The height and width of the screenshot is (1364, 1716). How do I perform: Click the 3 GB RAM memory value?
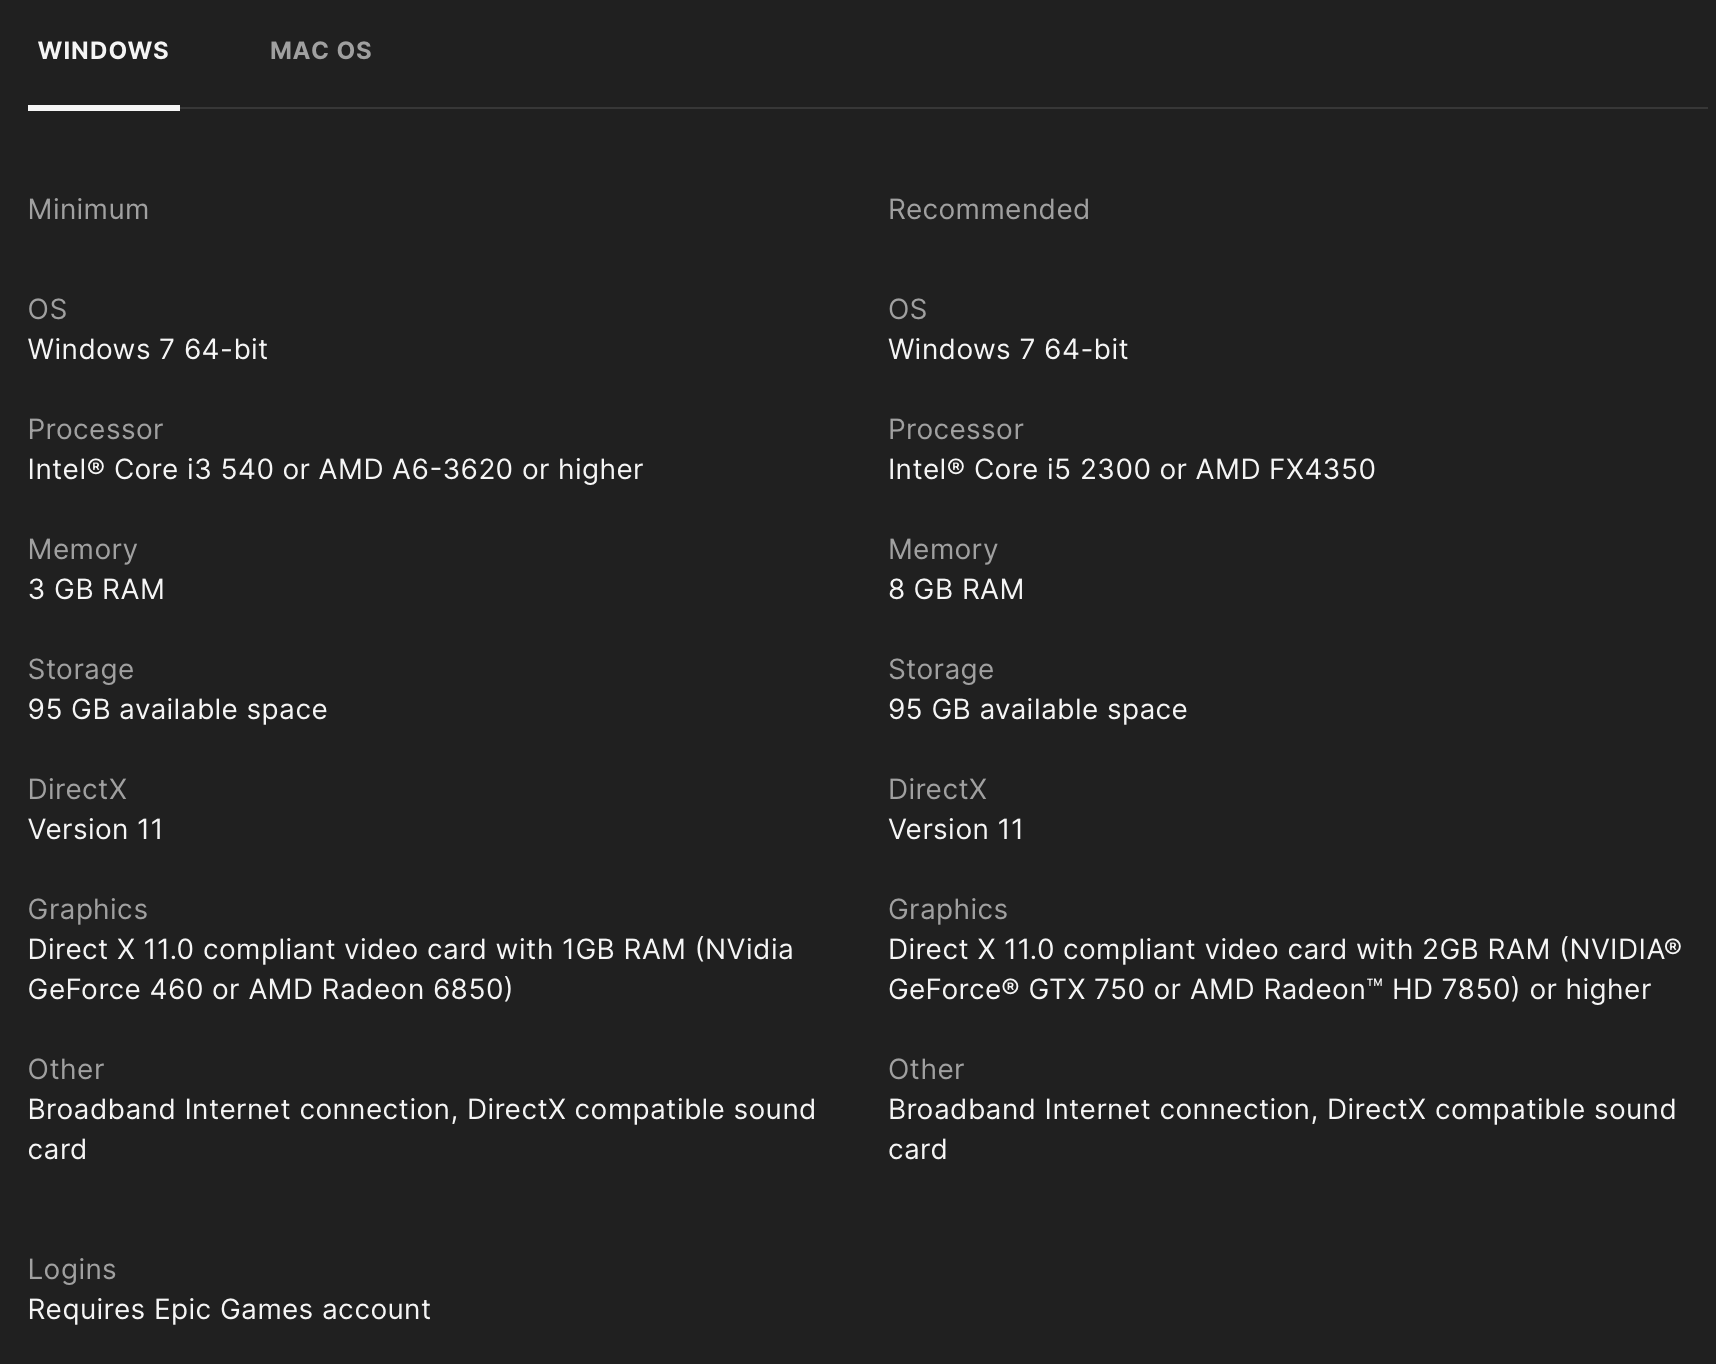96,590
